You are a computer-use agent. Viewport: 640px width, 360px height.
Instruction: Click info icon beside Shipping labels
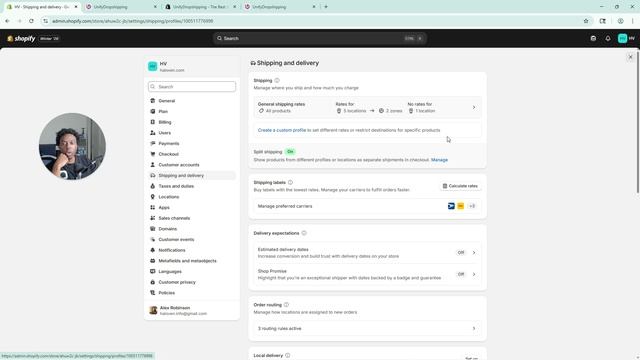[x=290, y=182]
